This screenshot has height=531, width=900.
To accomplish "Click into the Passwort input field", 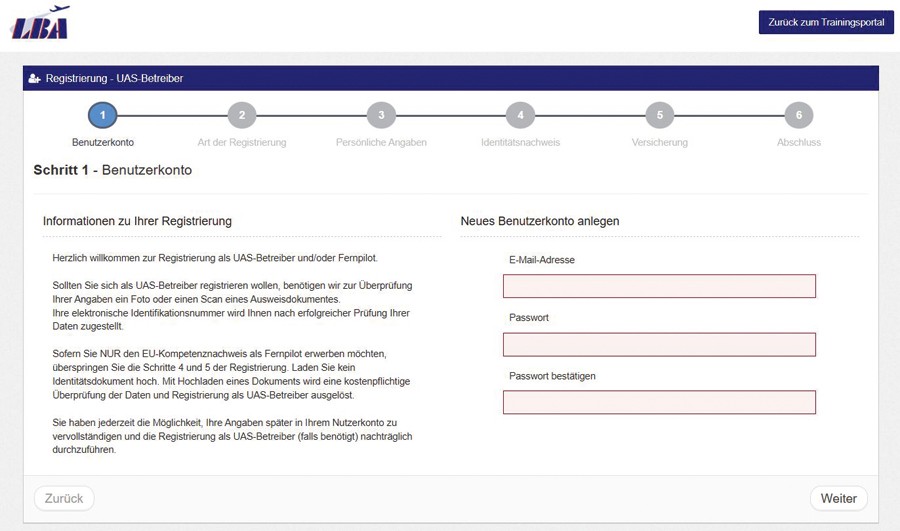I will [x=659, y=345].
